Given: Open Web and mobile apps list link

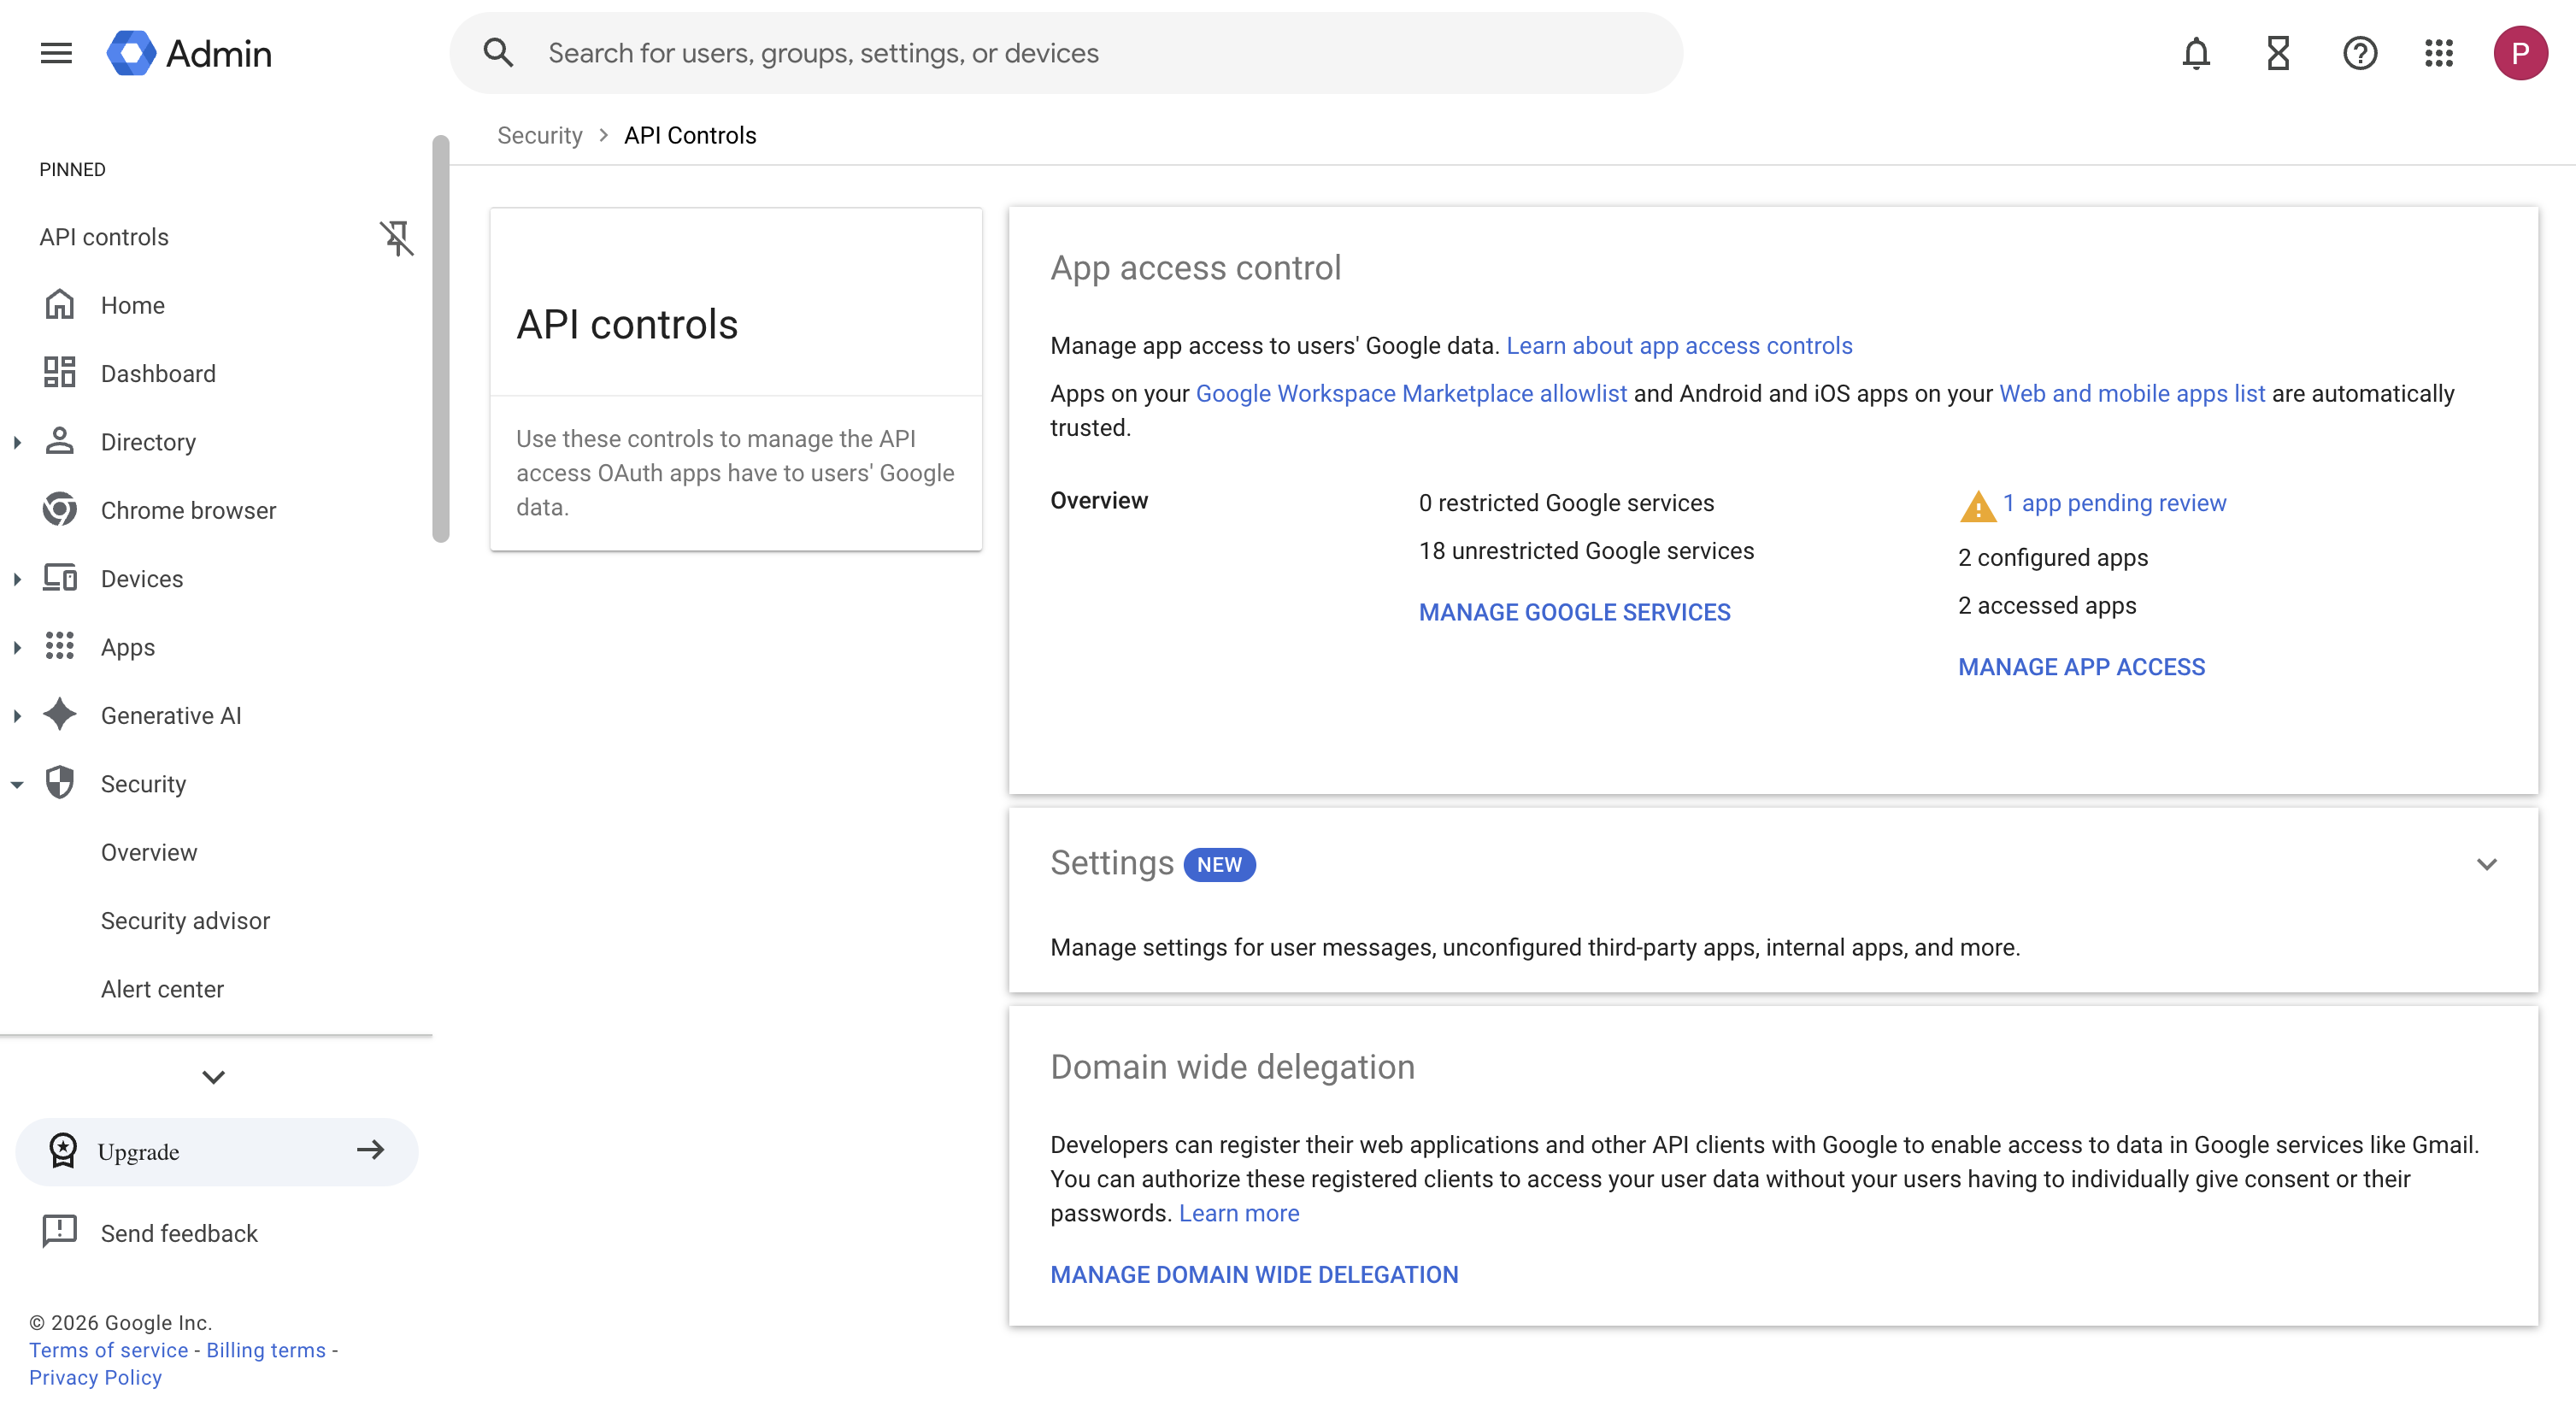Looking at the screenshot, I should [x=2131, y=393].
